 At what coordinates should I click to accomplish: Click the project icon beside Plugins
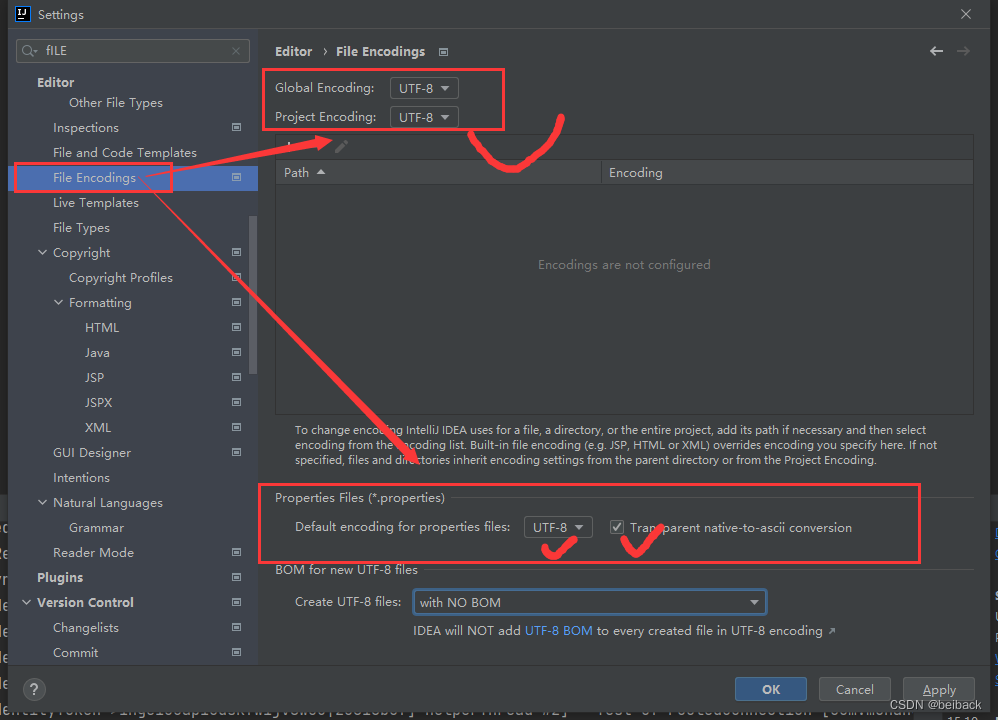pyautogui.click(x=236, y=577)
